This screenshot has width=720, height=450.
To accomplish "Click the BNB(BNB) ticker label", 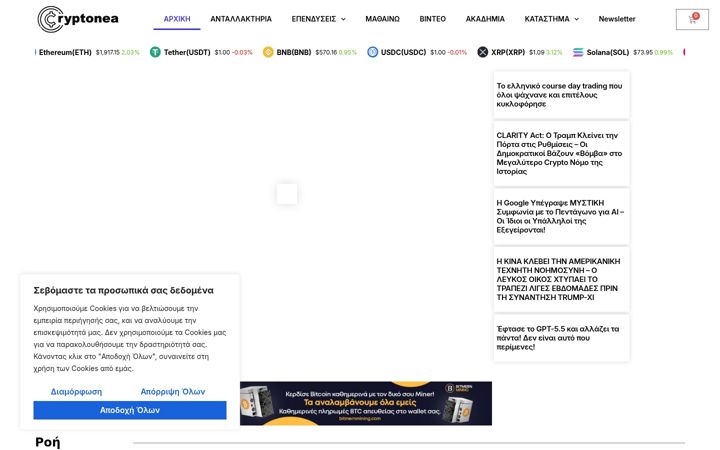I will (x=294, y=52).
